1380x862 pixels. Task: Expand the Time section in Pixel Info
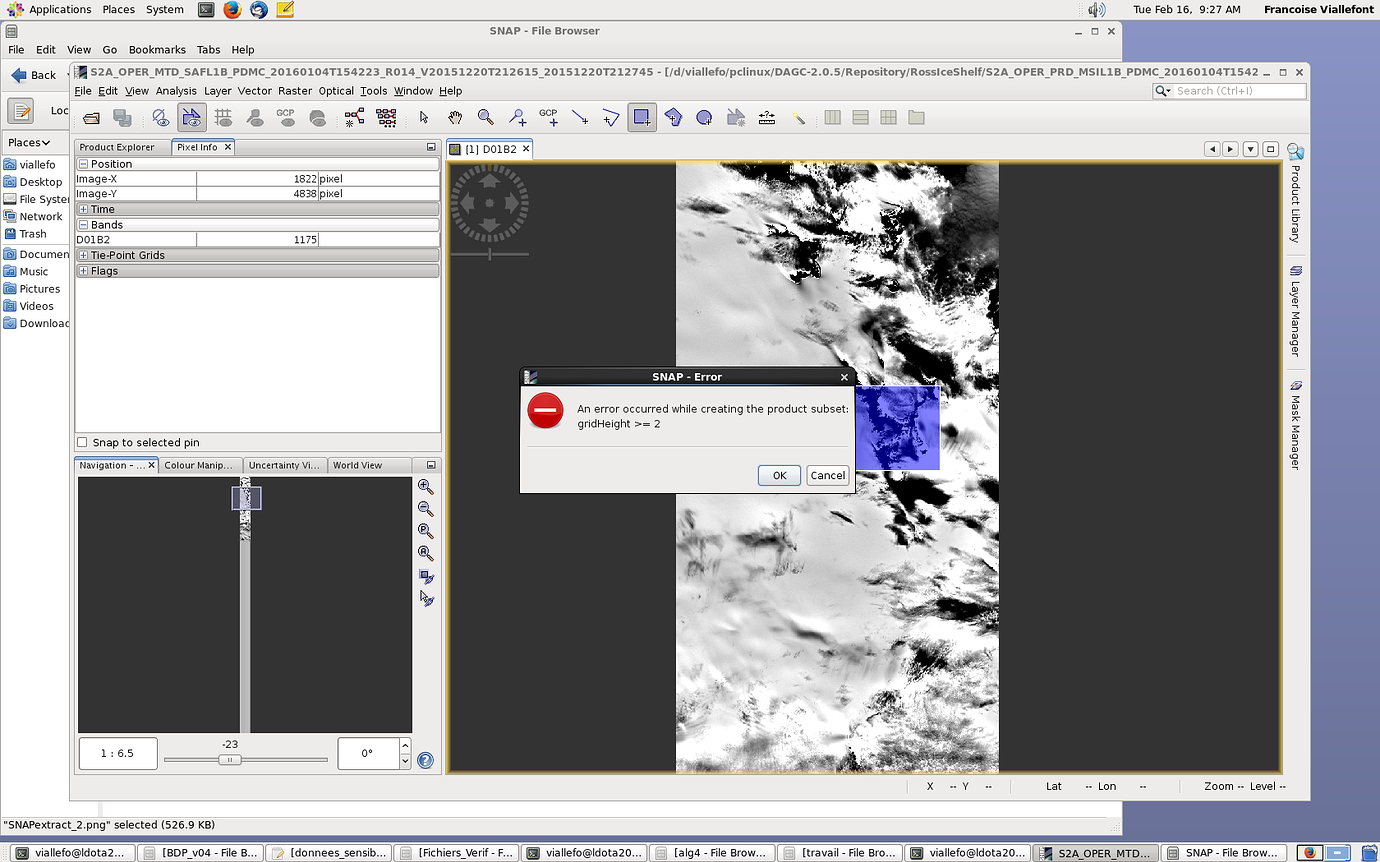click(x=84, y=209)
